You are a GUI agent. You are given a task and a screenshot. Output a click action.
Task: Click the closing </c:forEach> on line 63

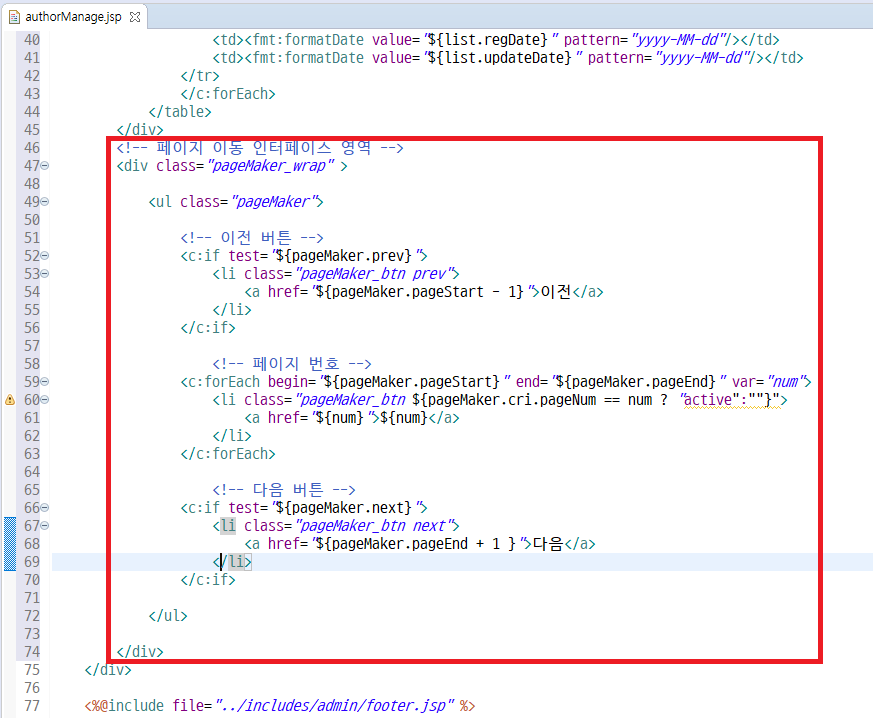(x=228, y=454)
